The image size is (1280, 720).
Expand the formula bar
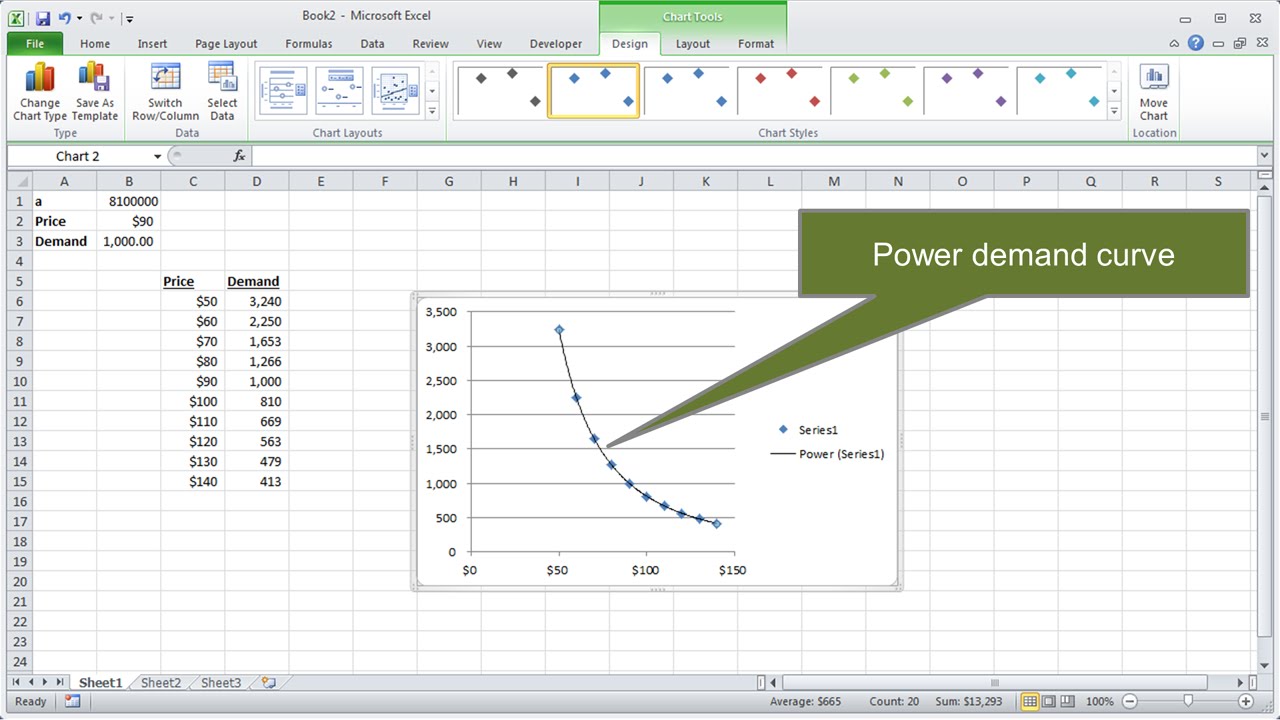click(1264, 156)
